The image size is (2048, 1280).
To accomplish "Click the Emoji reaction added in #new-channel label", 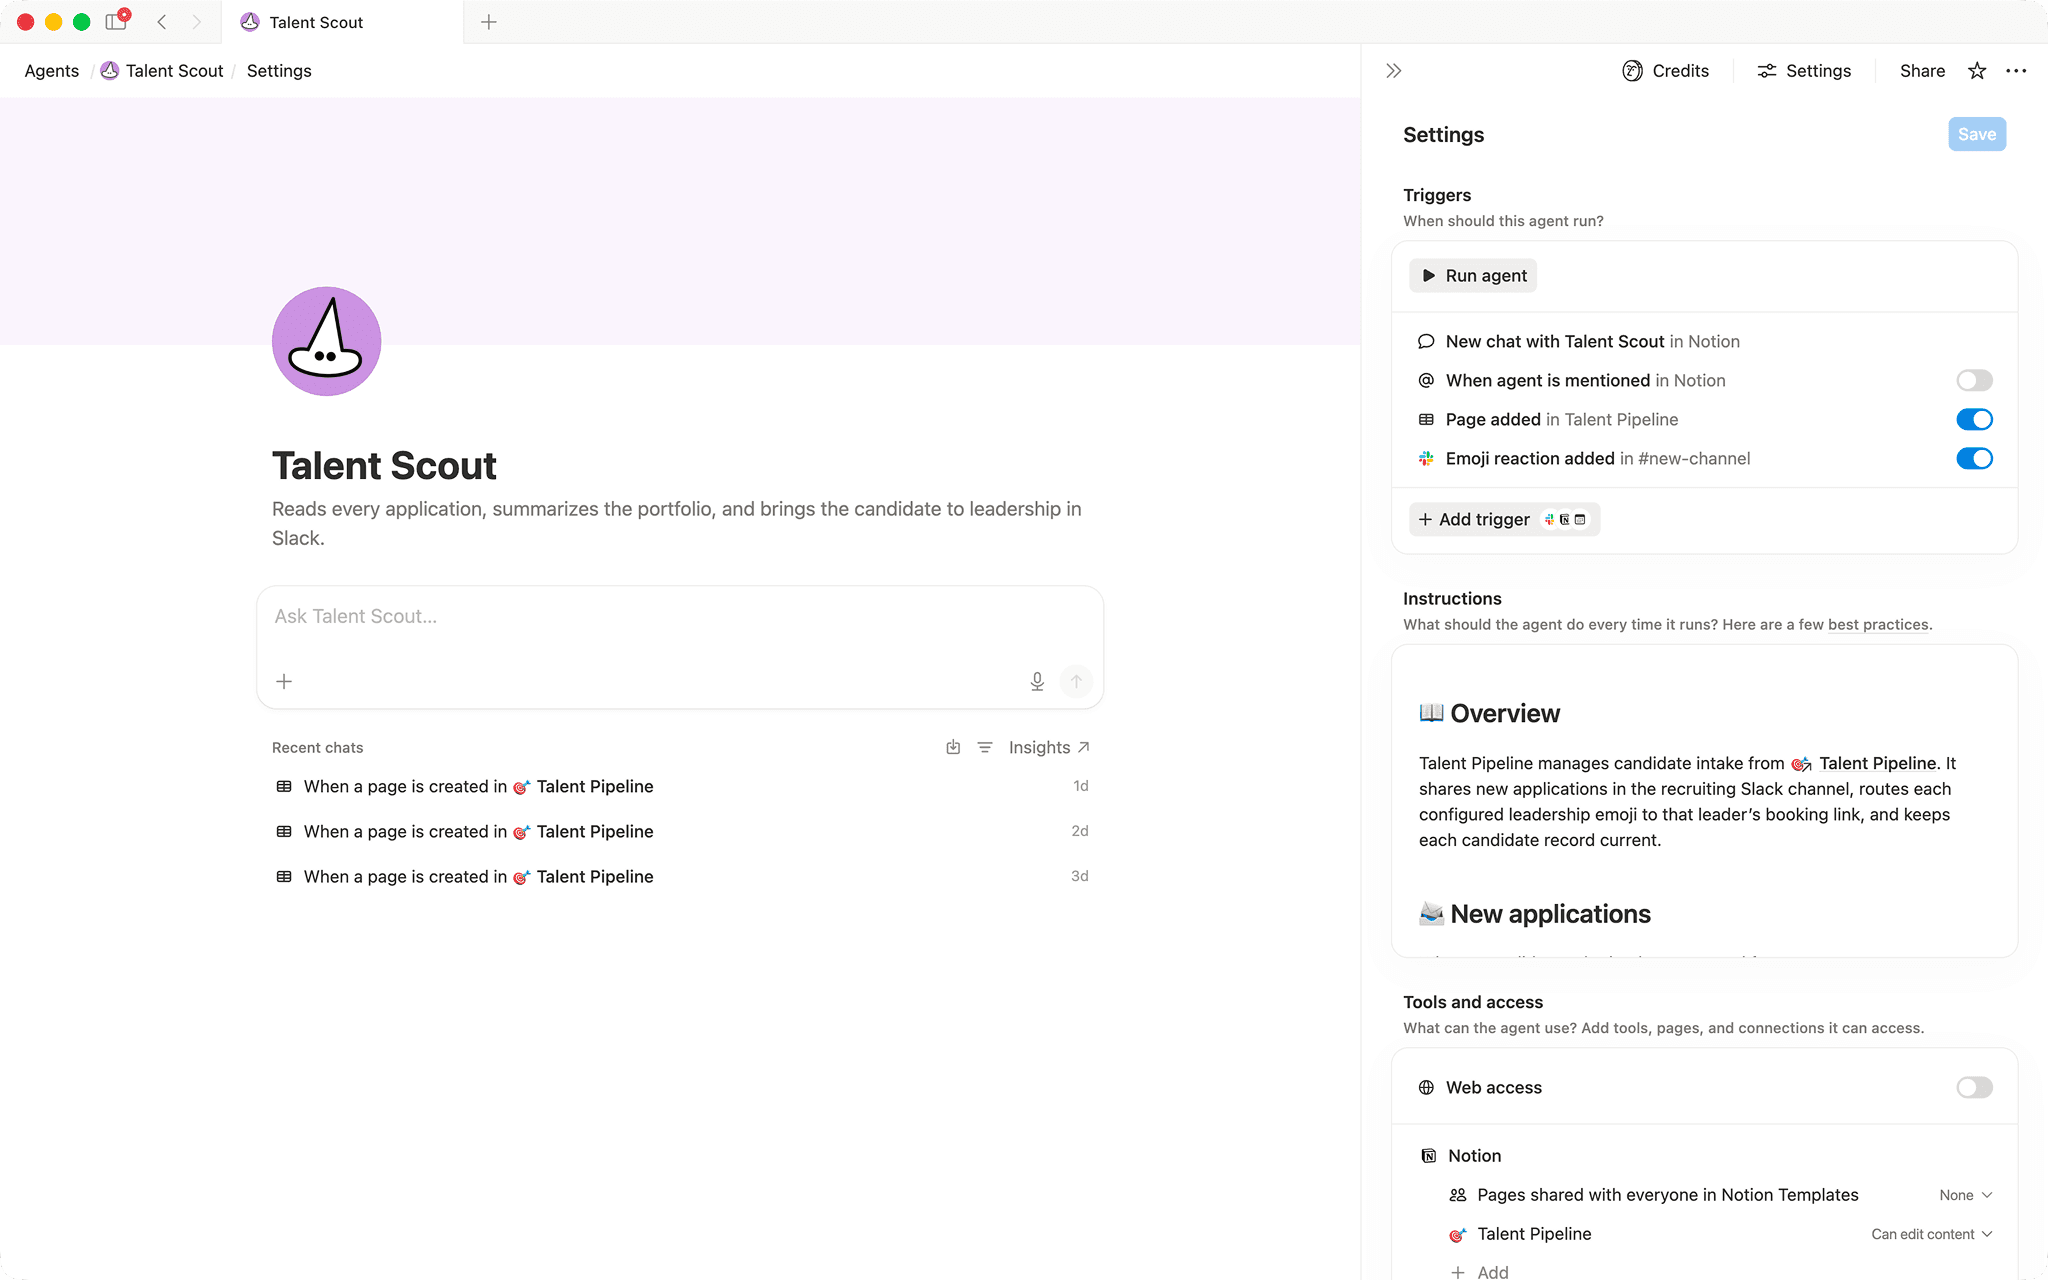I will [1597, 458].
